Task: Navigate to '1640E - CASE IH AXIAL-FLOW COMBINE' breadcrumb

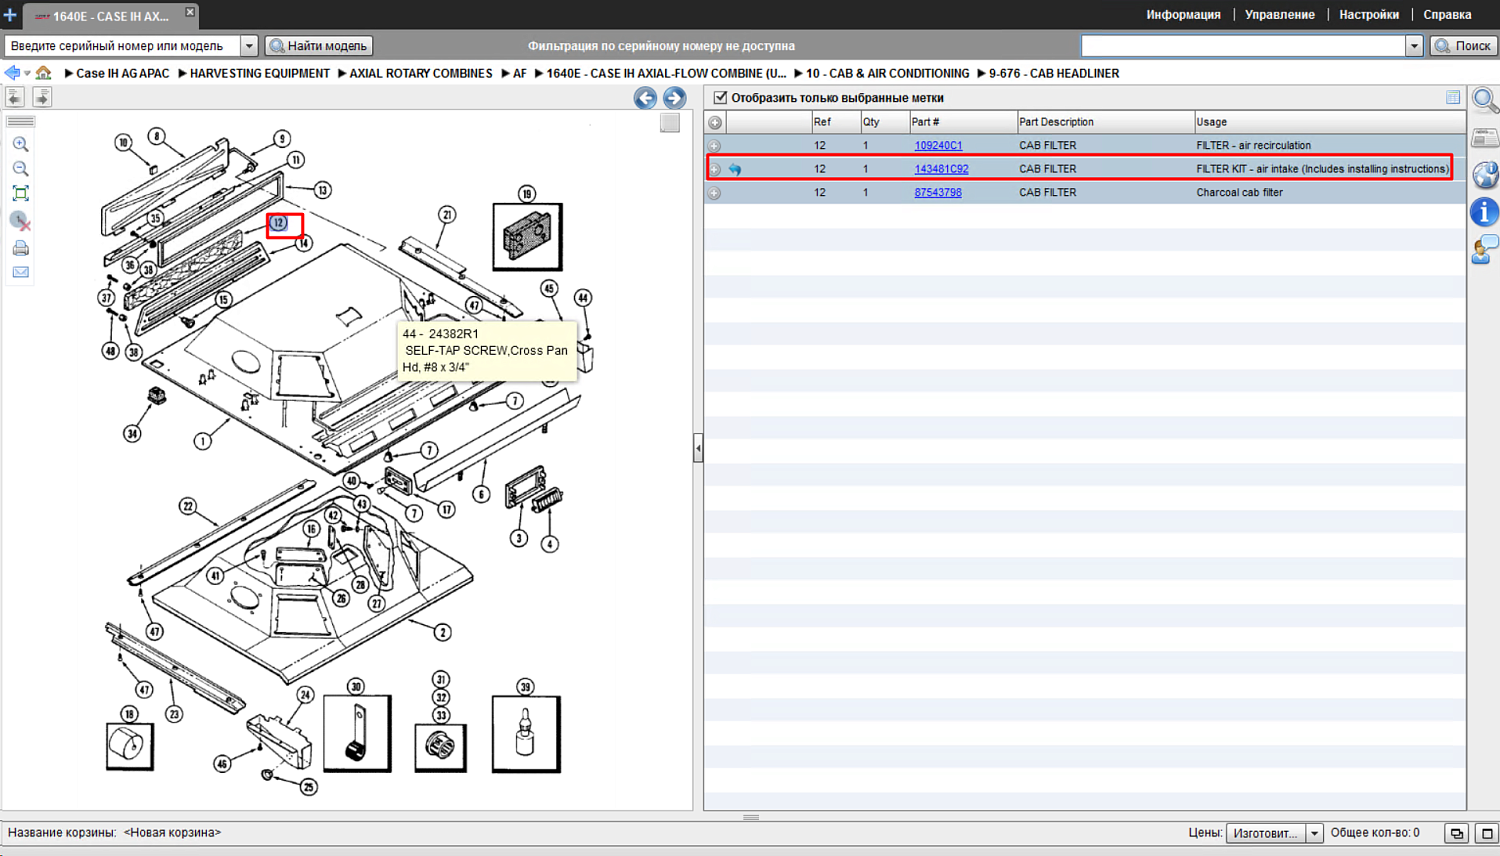Action: (666, 73)
